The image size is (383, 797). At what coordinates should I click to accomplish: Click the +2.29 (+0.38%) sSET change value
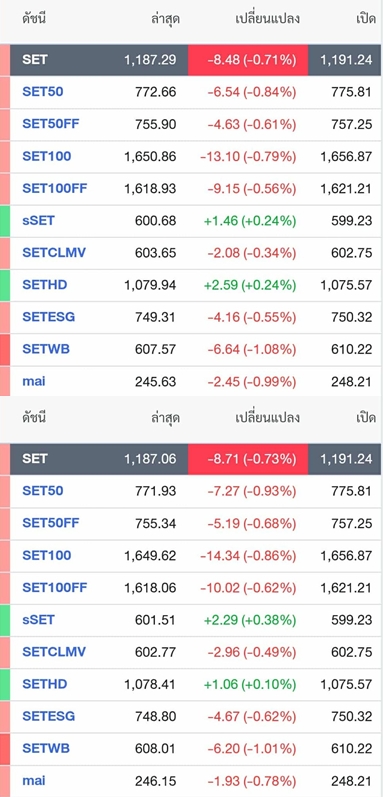249,620
